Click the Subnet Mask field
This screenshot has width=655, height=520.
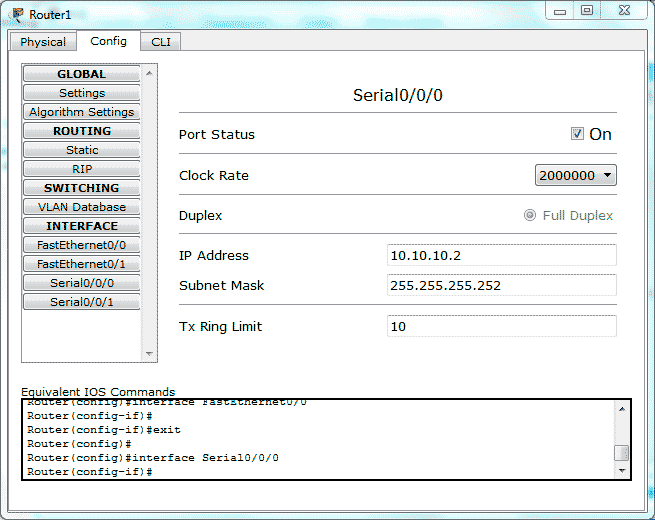tap(501, 285)
